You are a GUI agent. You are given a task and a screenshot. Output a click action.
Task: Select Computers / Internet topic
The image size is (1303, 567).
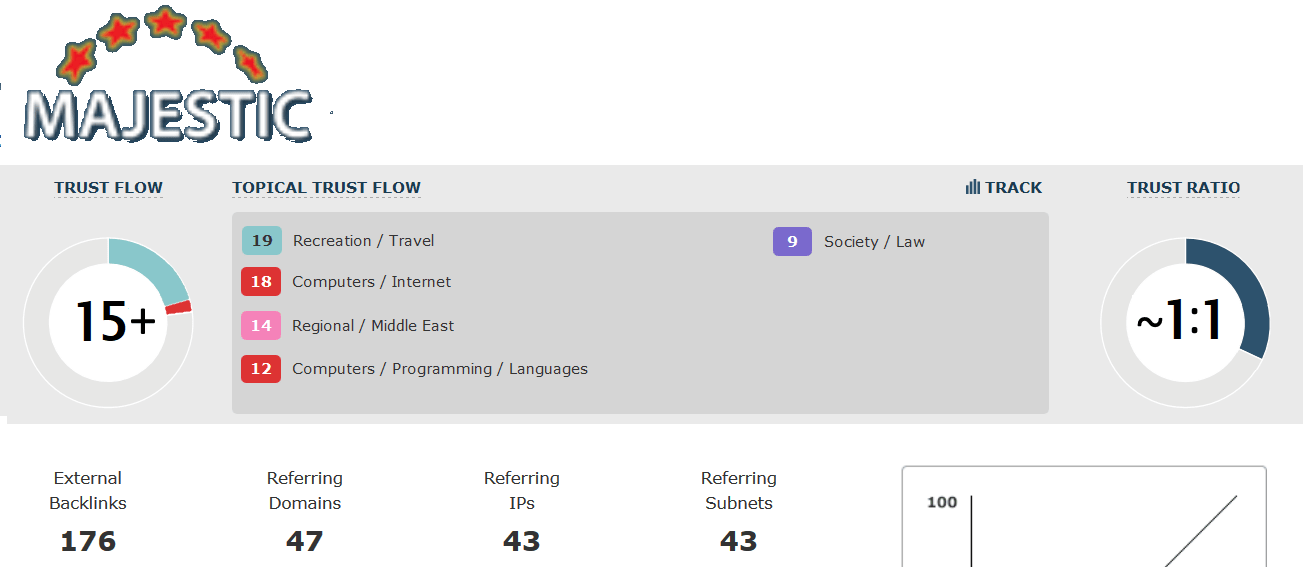371,282
